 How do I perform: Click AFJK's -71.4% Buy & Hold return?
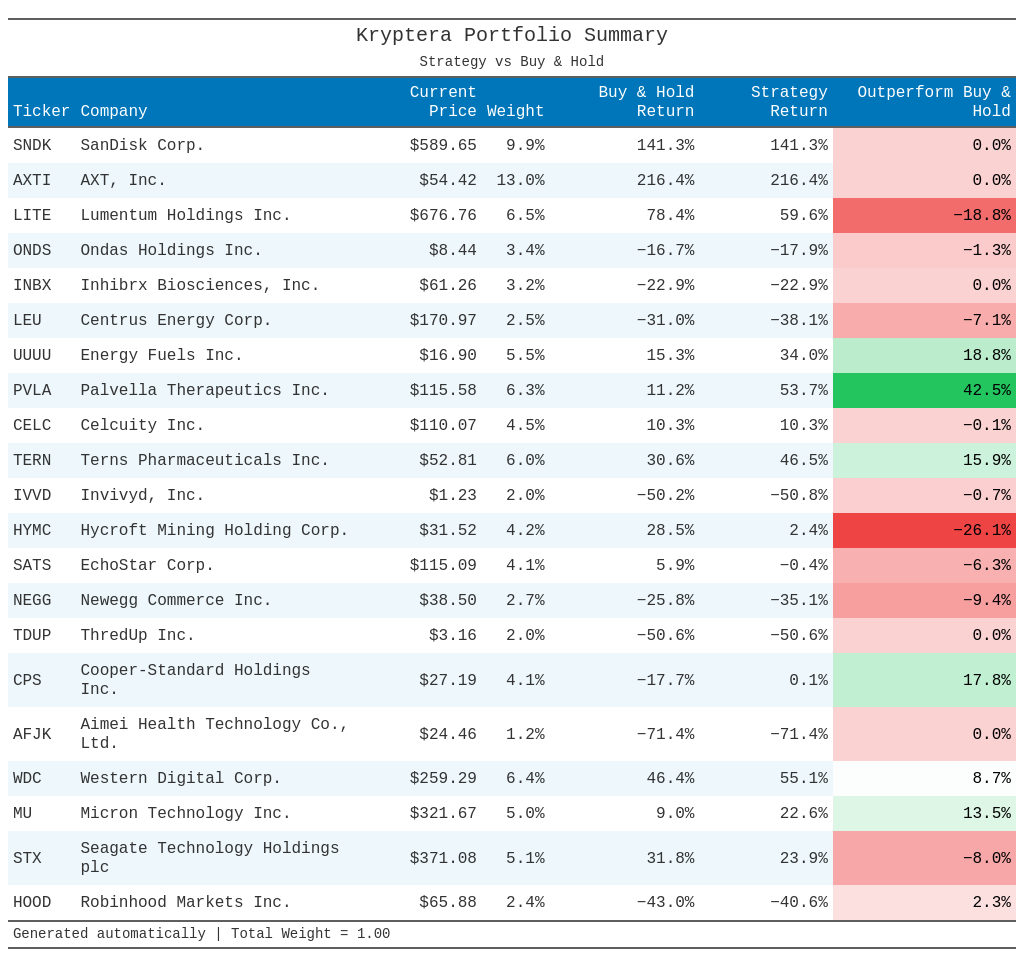665,734
